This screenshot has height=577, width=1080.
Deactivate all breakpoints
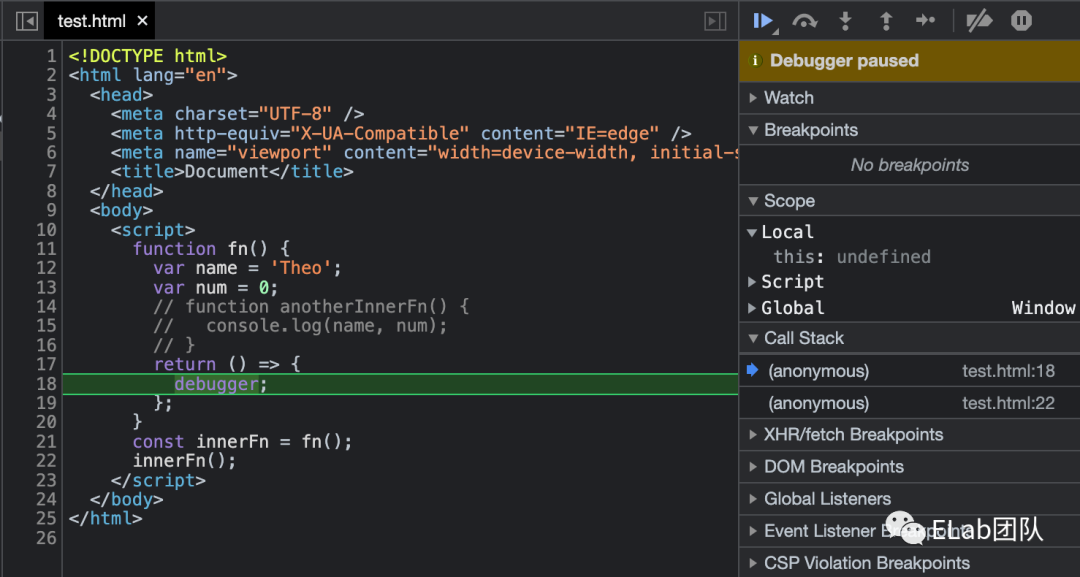(979, 21)
